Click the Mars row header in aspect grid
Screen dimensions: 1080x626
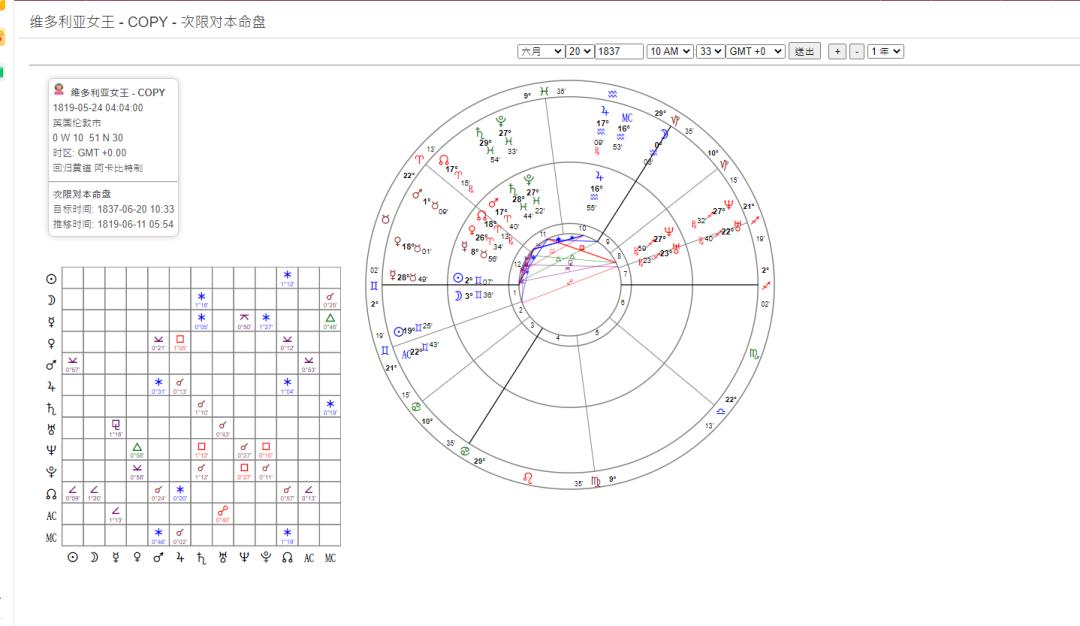pyautogui.click(x=51, y=365)
